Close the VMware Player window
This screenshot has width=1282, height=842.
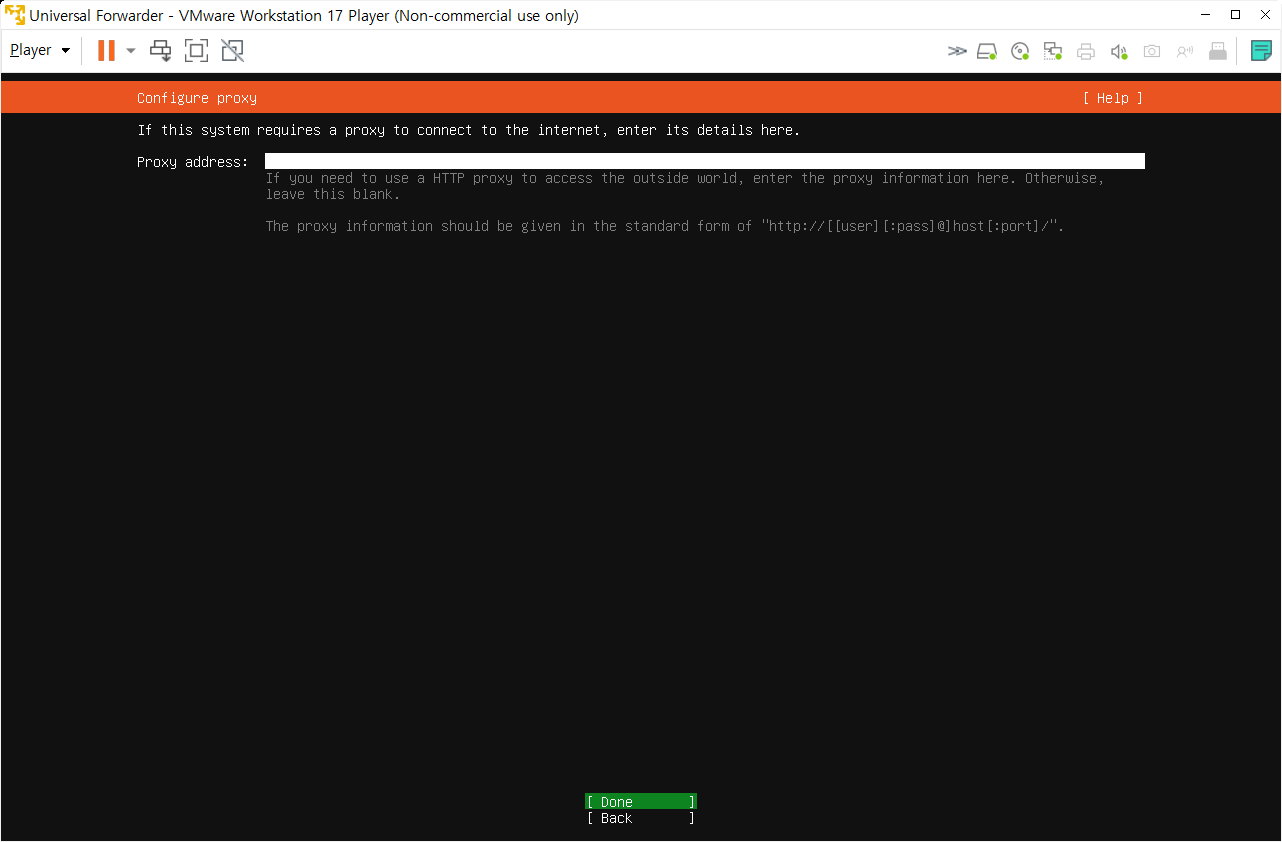[1264, 15]
